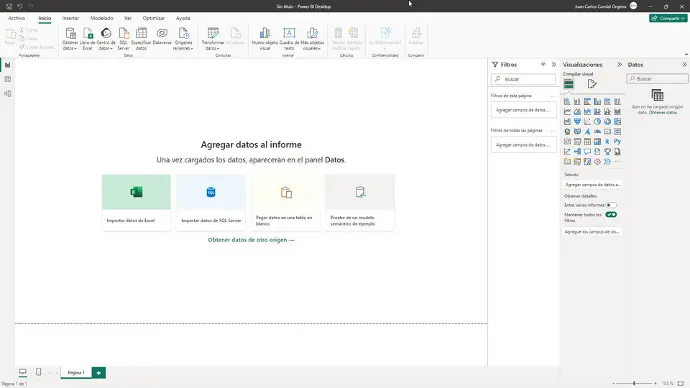Open Orígenes recientes dropdown

(x=184, y=39)
